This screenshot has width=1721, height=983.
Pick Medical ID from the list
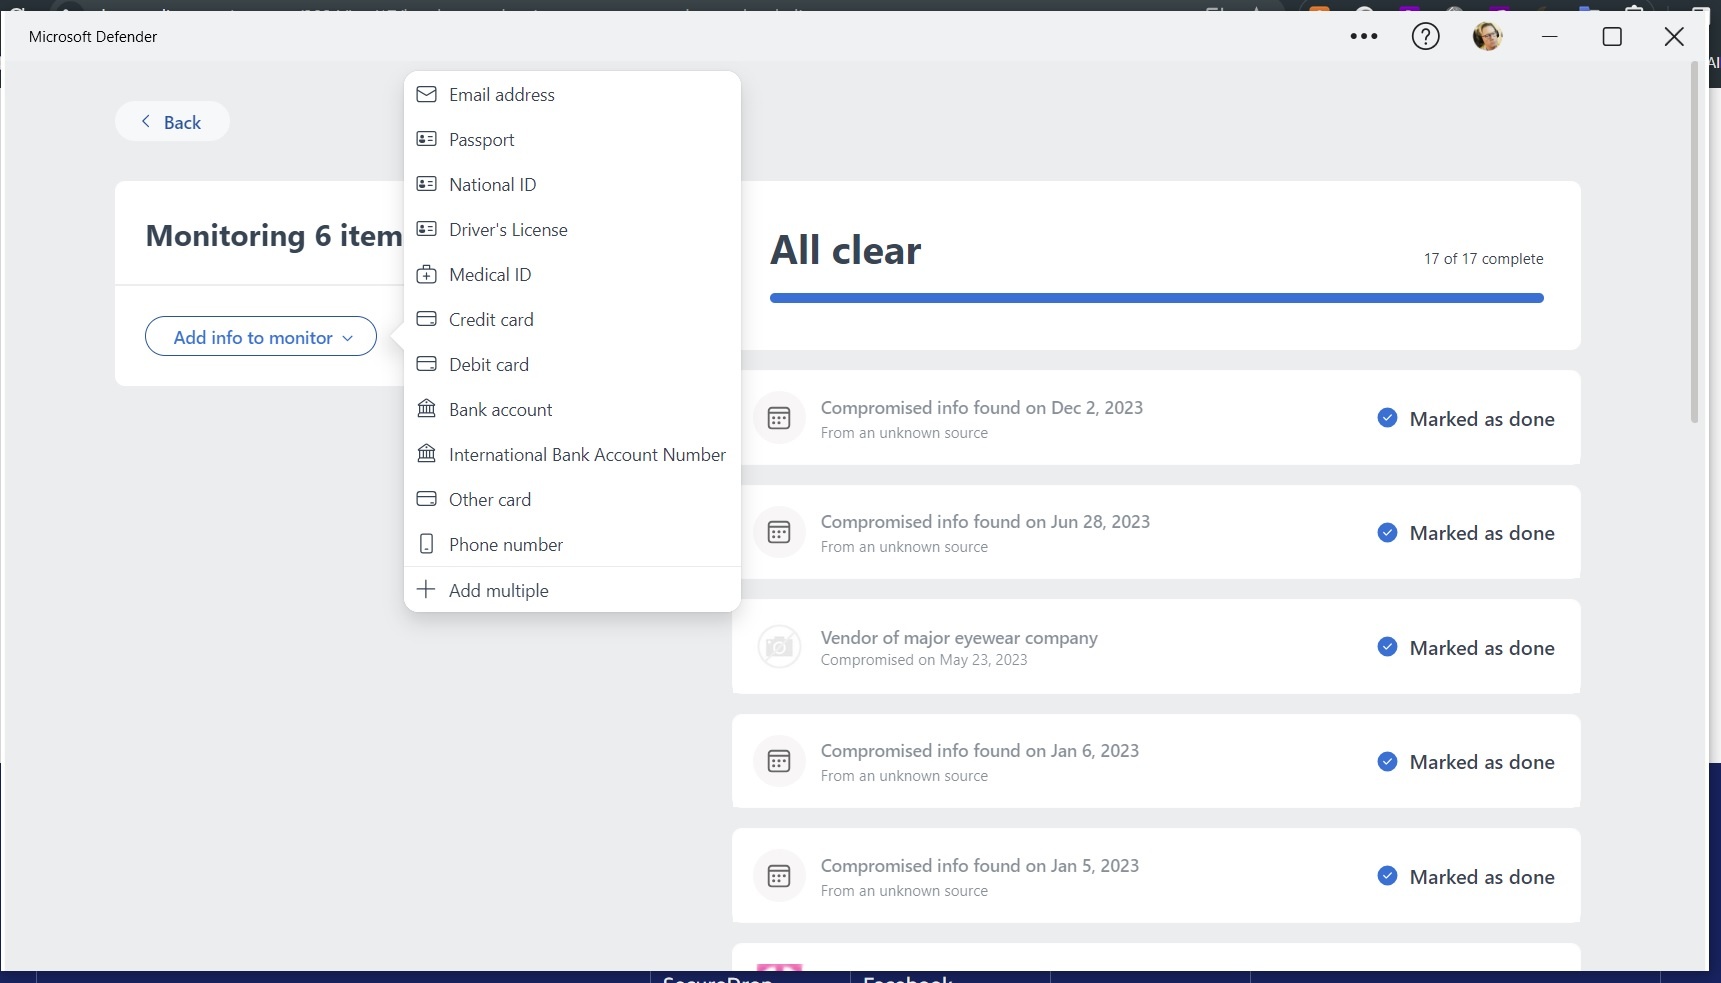click(572, 274)
